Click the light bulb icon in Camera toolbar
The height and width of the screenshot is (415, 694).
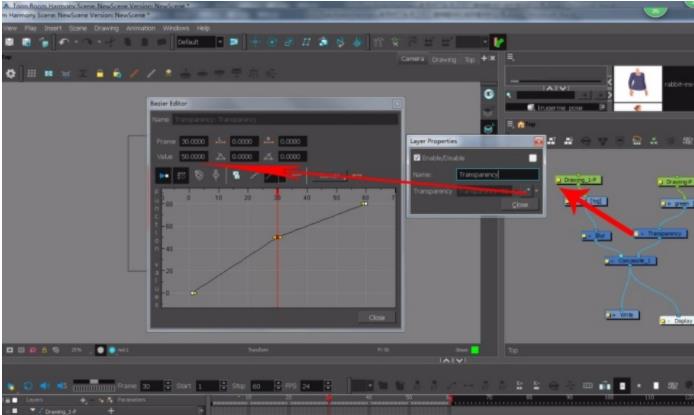[x=168, y=73]
